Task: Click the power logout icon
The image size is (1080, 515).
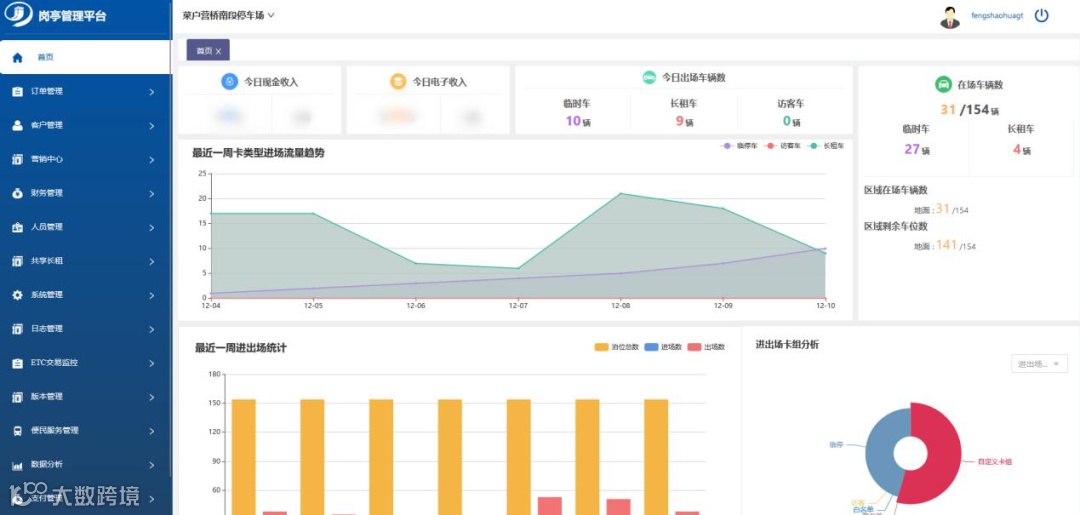Action: click(x=1041, y=16)
